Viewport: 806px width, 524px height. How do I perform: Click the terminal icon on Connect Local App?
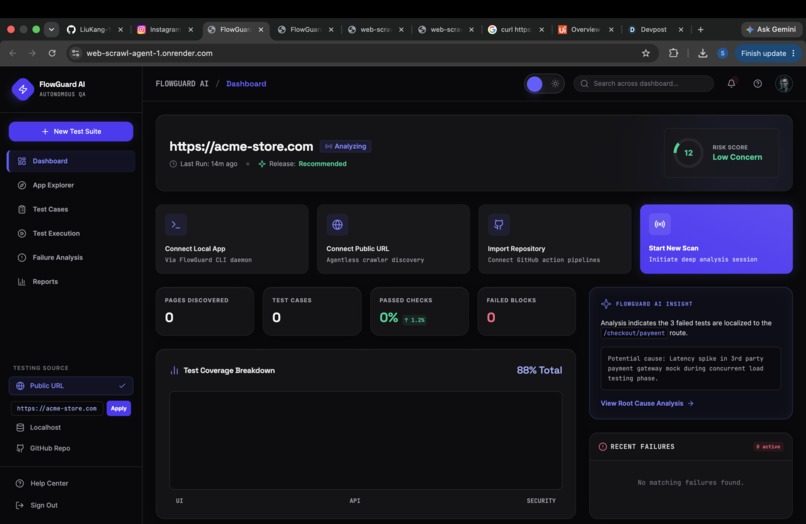pyautogui.click(x=176, y=225)
